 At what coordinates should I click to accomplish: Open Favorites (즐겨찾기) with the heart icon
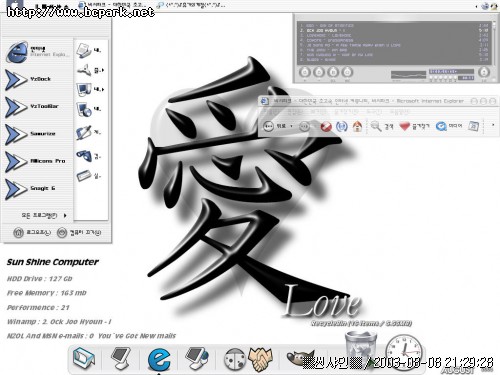coord(414,126)
